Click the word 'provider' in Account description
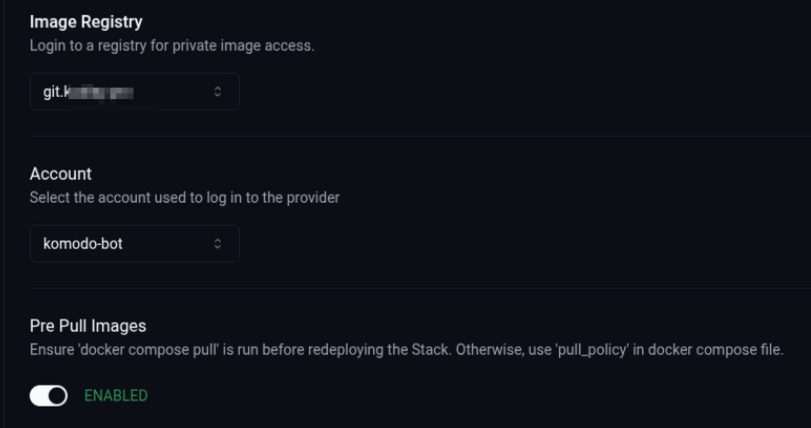The height and width of the screenshot is (428, 811). 312,197
